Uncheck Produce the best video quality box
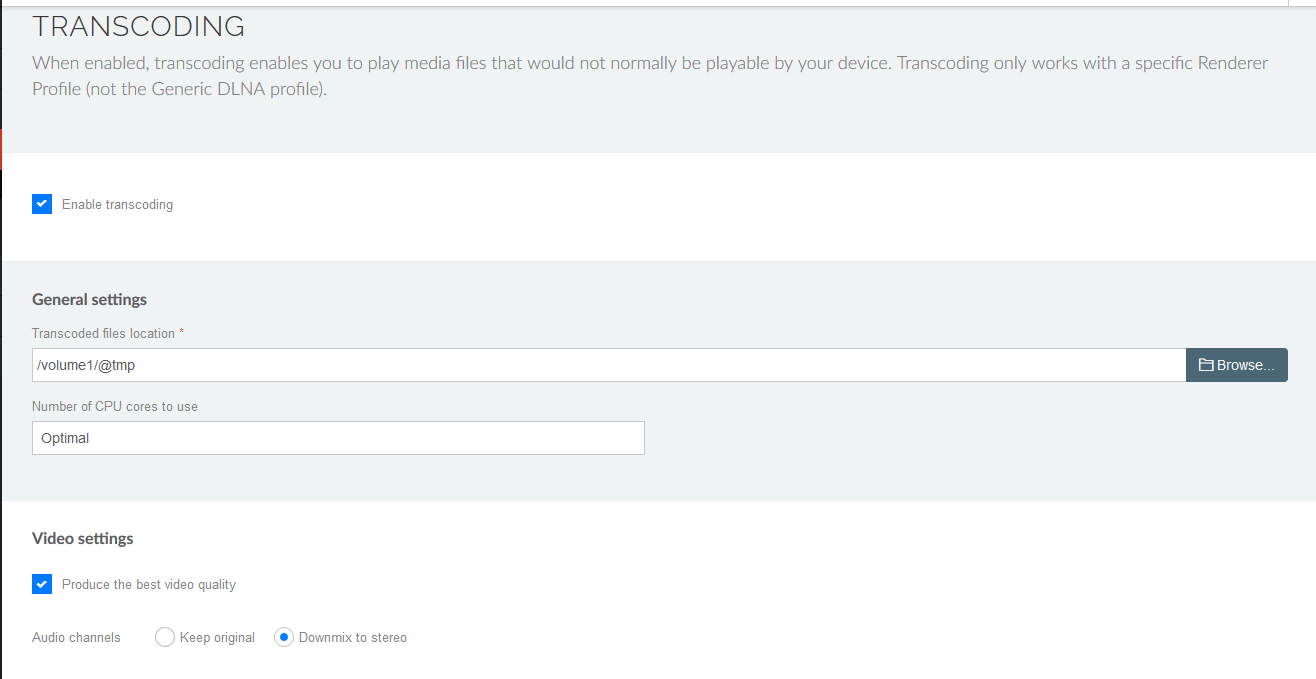Image resolution: width=1316 pixels, height=679 pixels. pos(42,584)
